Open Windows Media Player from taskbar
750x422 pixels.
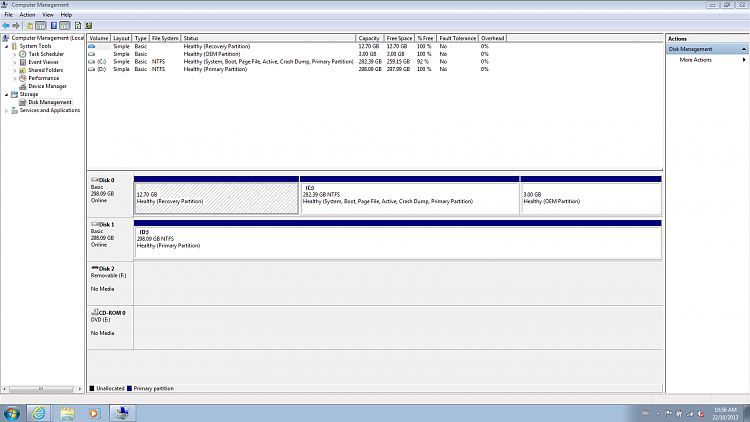pos(94,413)
